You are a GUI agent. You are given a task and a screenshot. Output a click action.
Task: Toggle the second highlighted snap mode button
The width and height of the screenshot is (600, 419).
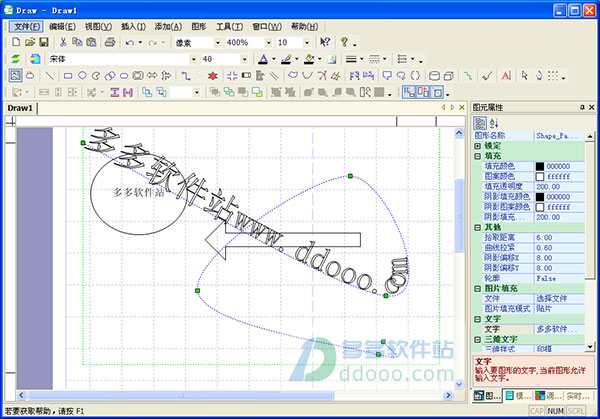(x=424, y=92)
